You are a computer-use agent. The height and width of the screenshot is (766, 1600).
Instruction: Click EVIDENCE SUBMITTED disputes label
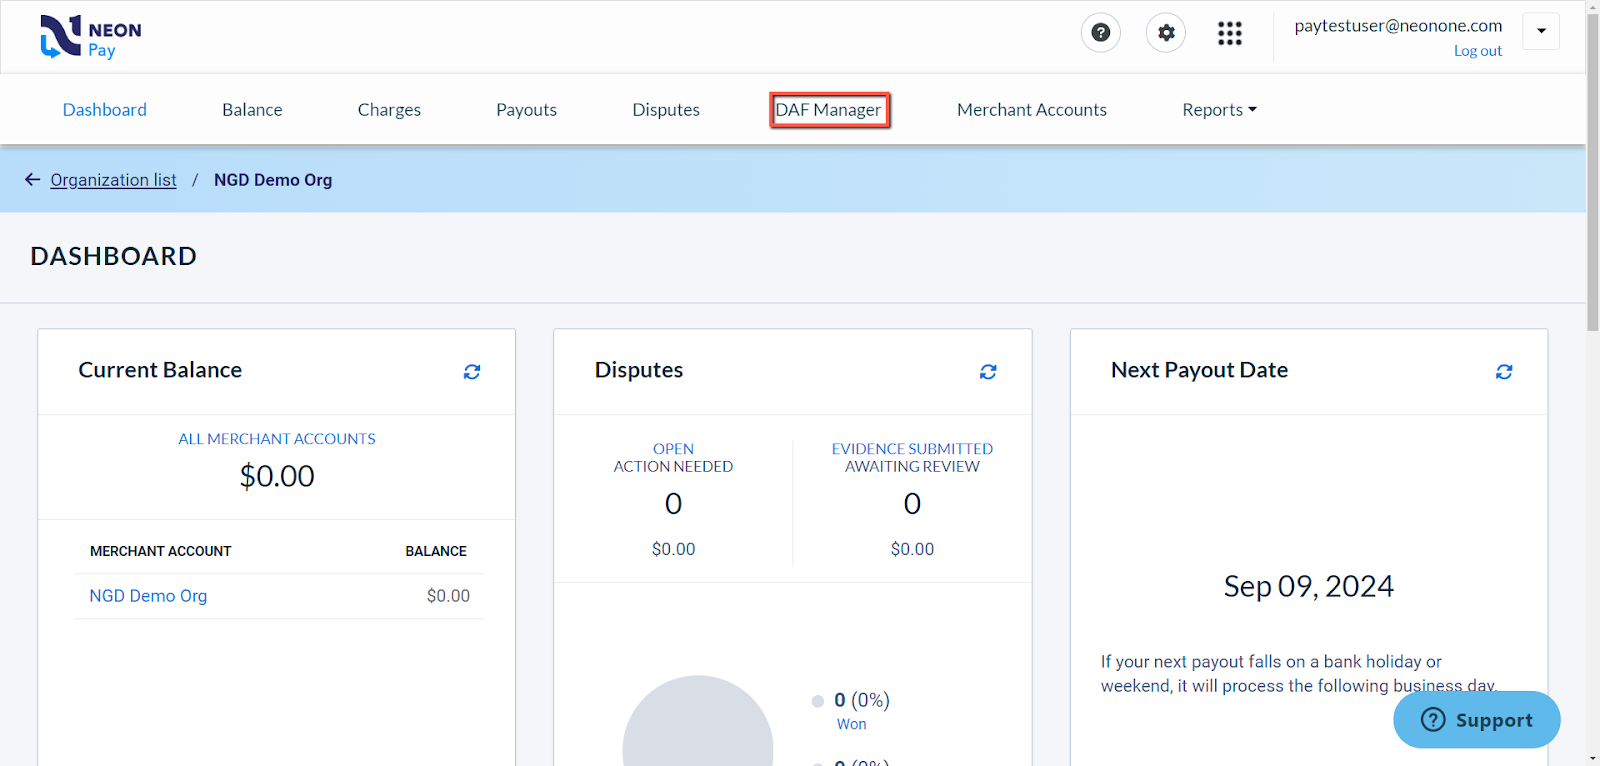click(912, 449)
